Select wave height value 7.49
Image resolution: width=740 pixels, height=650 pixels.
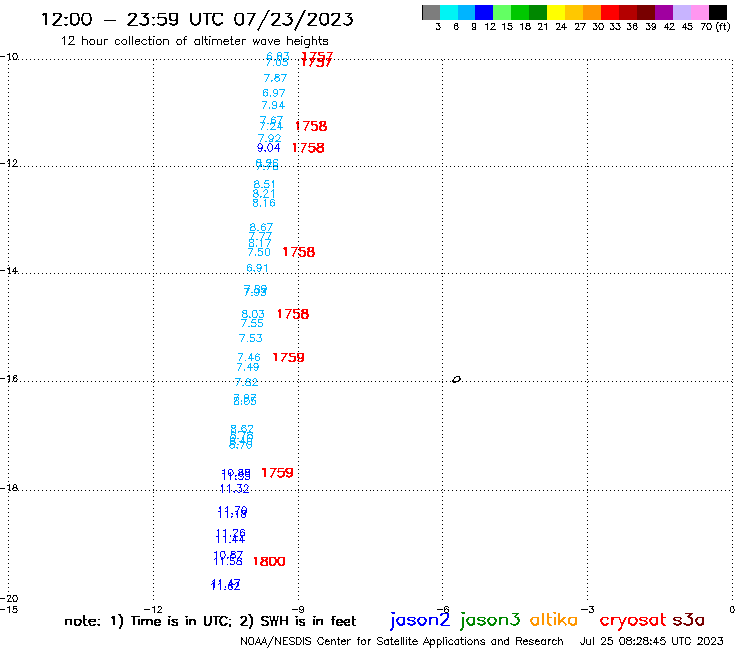(248, 367)
